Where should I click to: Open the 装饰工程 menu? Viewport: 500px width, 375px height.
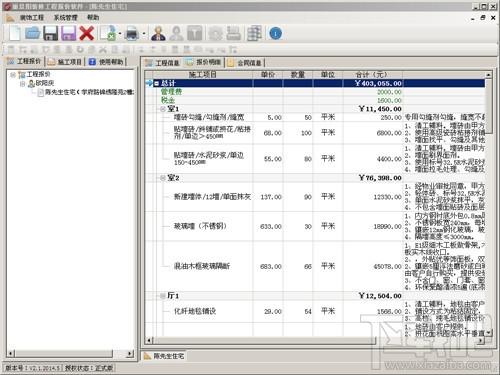pos(32,17)
